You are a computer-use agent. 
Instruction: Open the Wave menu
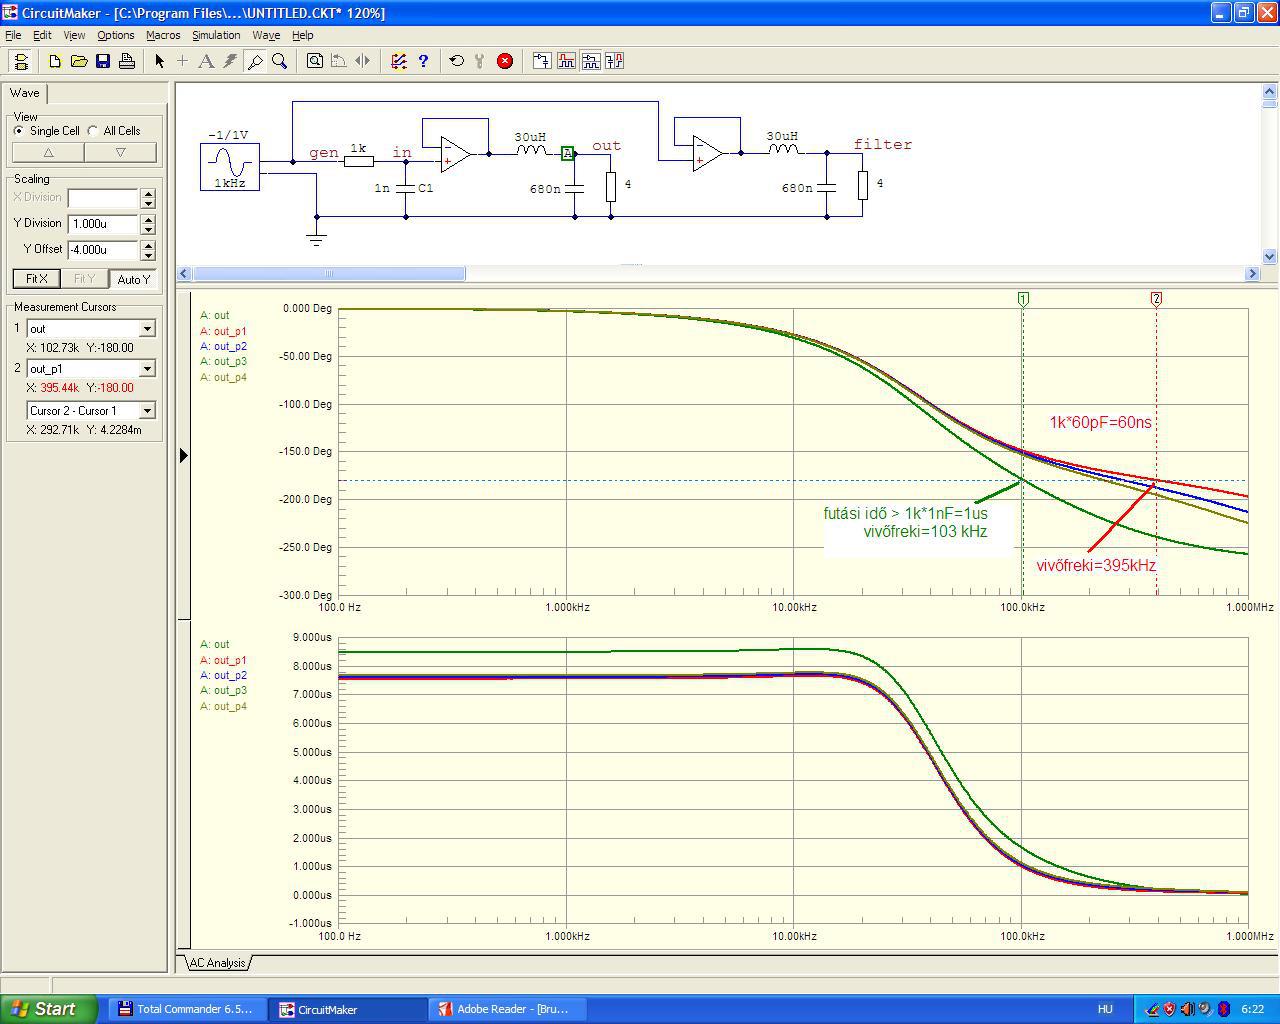[x=266, y=35]
